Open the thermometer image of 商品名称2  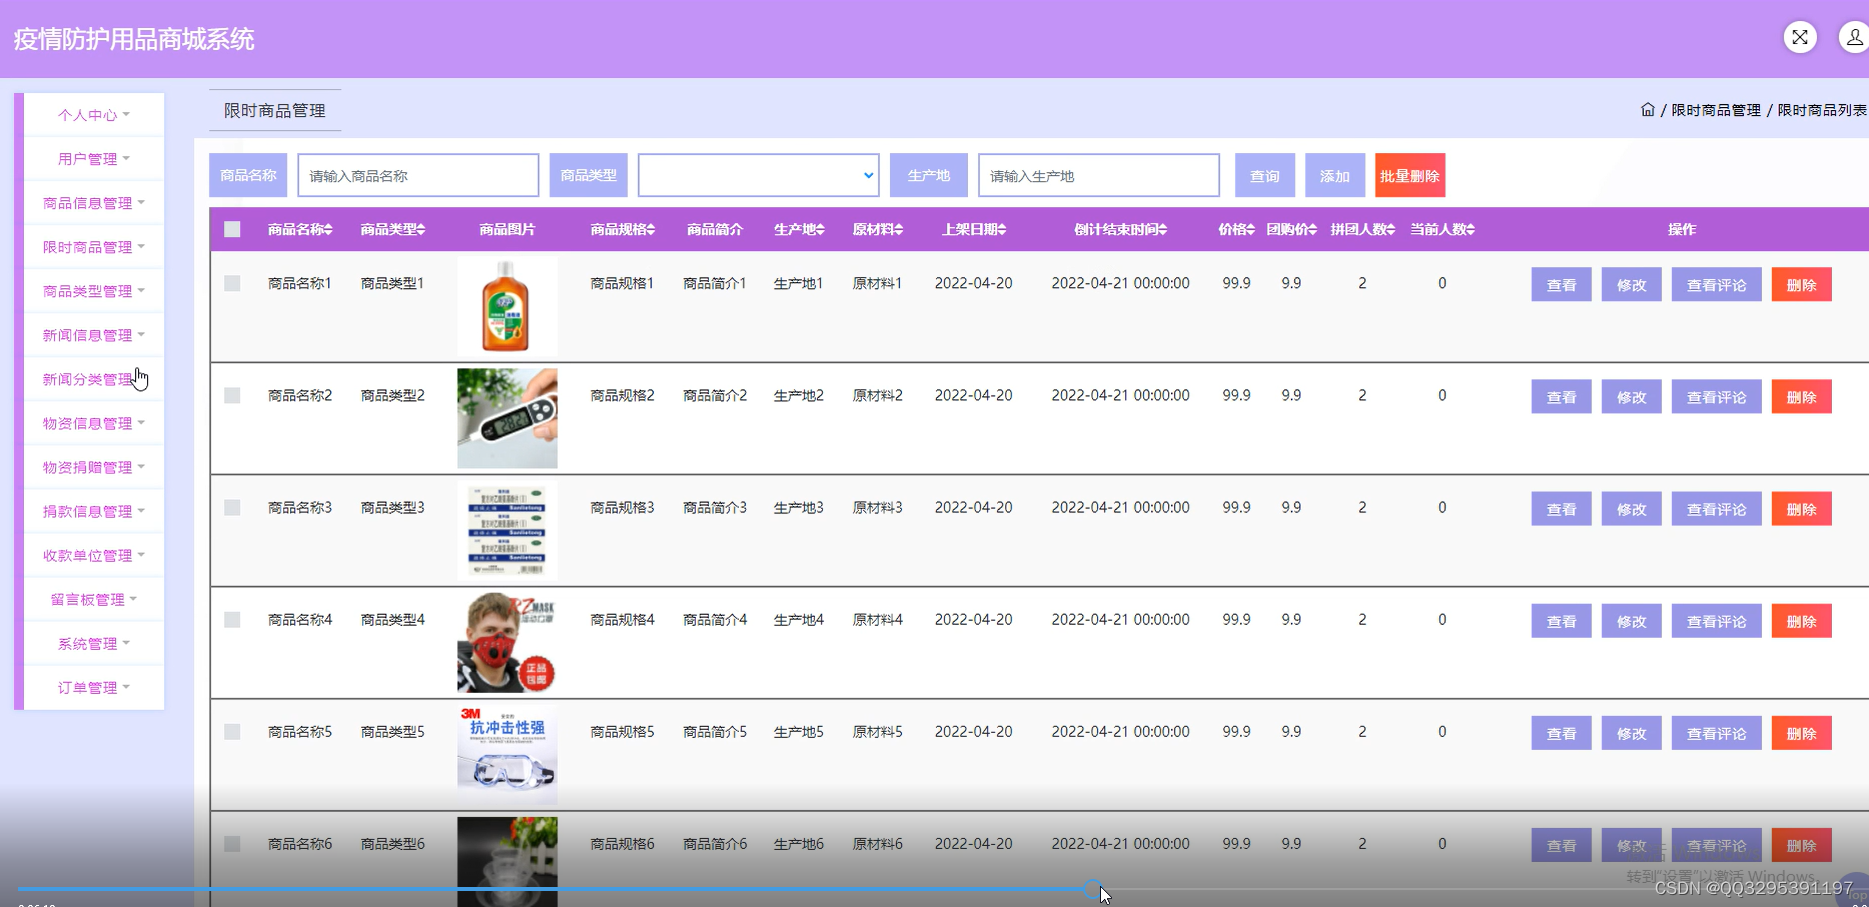pyautogui.click(x=507, y=419)
